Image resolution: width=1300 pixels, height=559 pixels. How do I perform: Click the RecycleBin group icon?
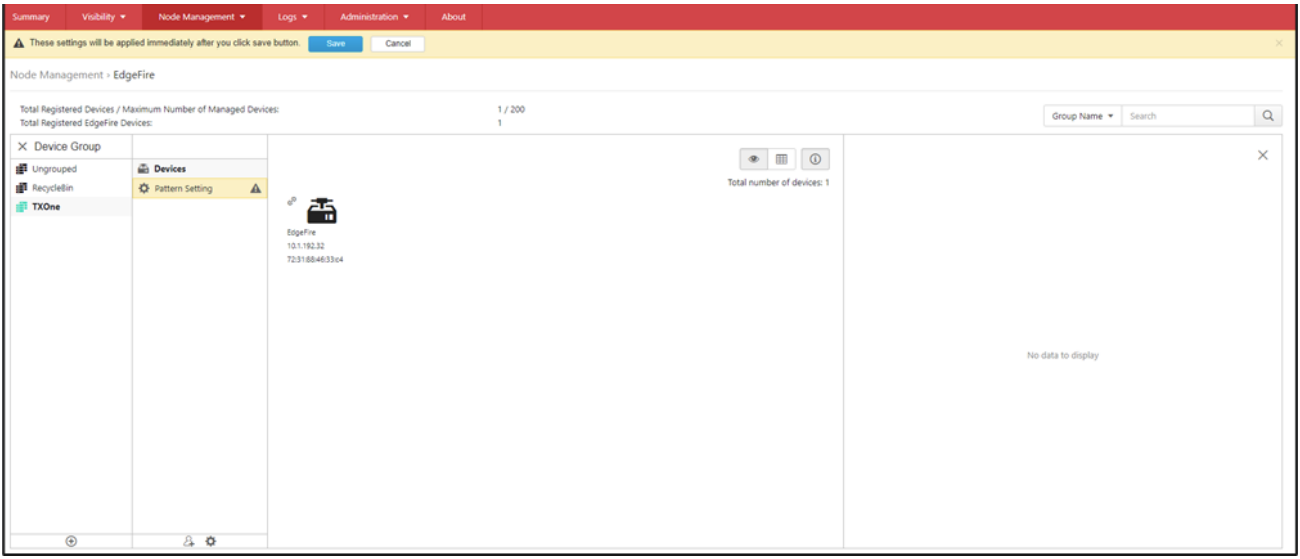(22, 188)
